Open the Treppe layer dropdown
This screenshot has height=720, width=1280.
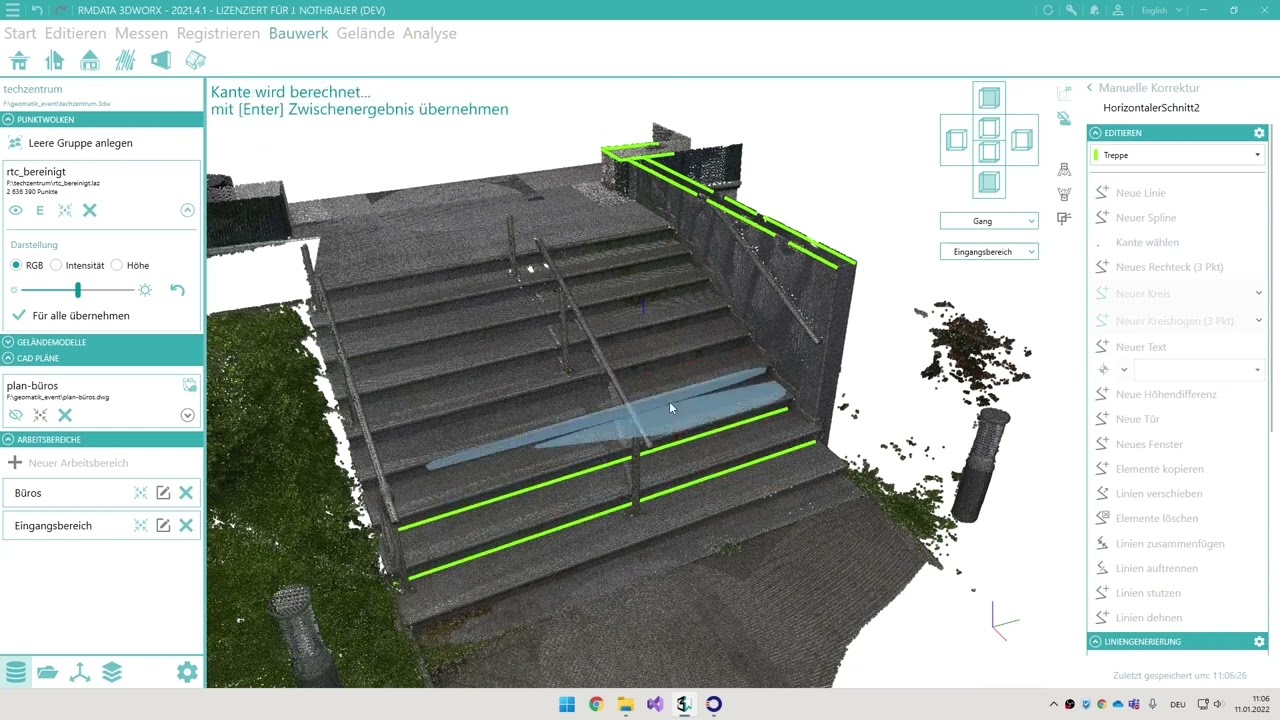click(1178, 155)
